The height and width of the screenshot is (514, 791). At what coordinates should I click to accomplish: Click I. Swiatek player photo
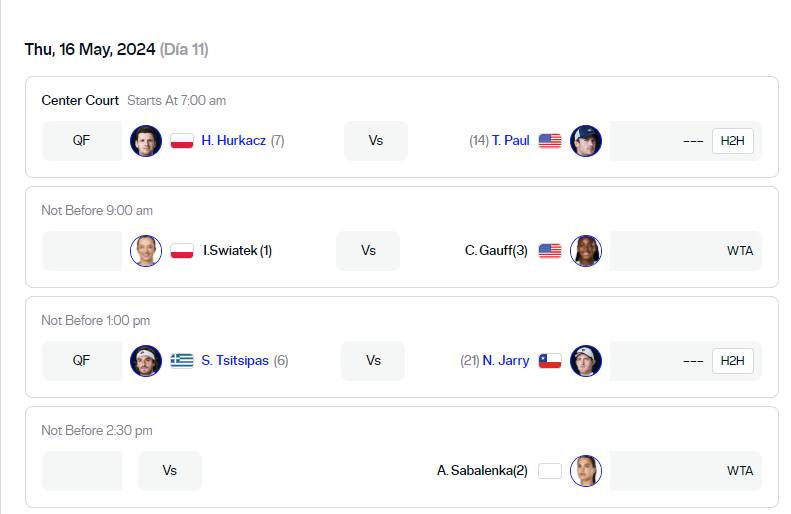pyautogui.click(x=146, y=251)
